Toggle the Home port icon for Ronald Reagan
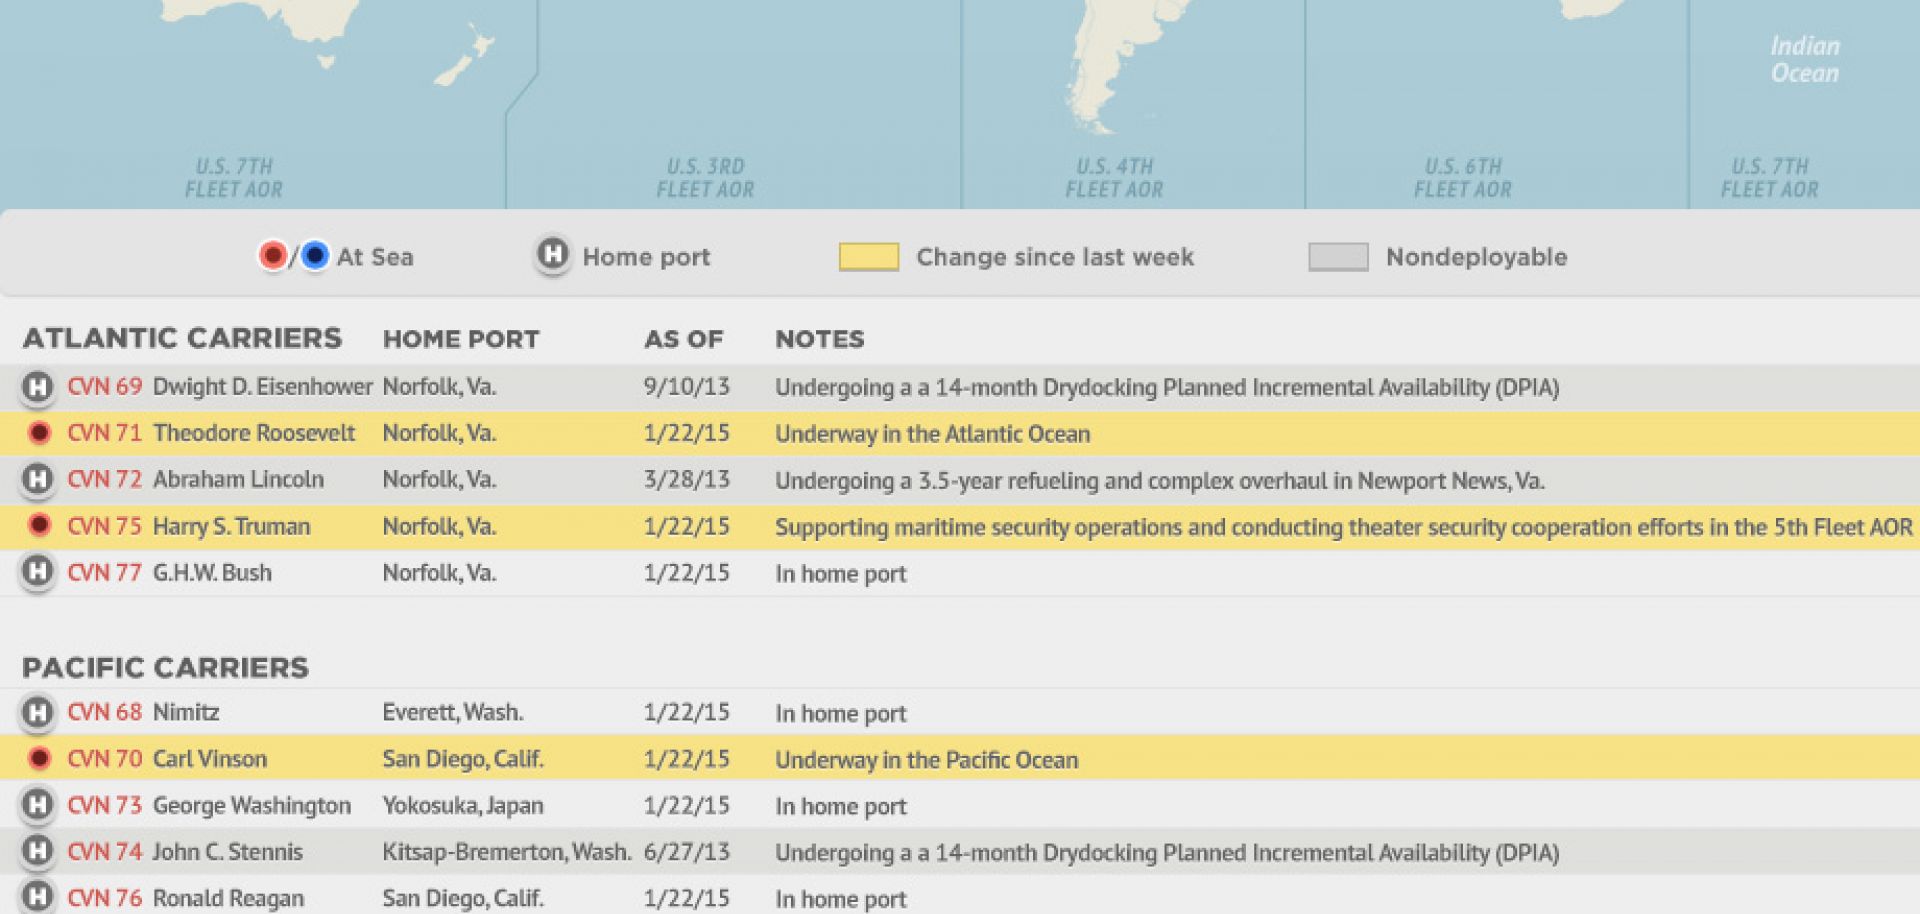Image resolution: width=1920 pixels, height=914 pixels. click(38, 897)
